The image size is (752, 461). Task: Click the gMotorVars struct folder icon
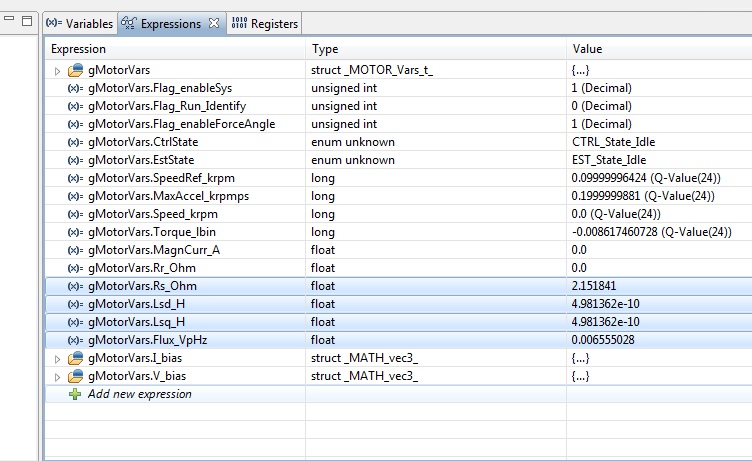tap(75, 71)
